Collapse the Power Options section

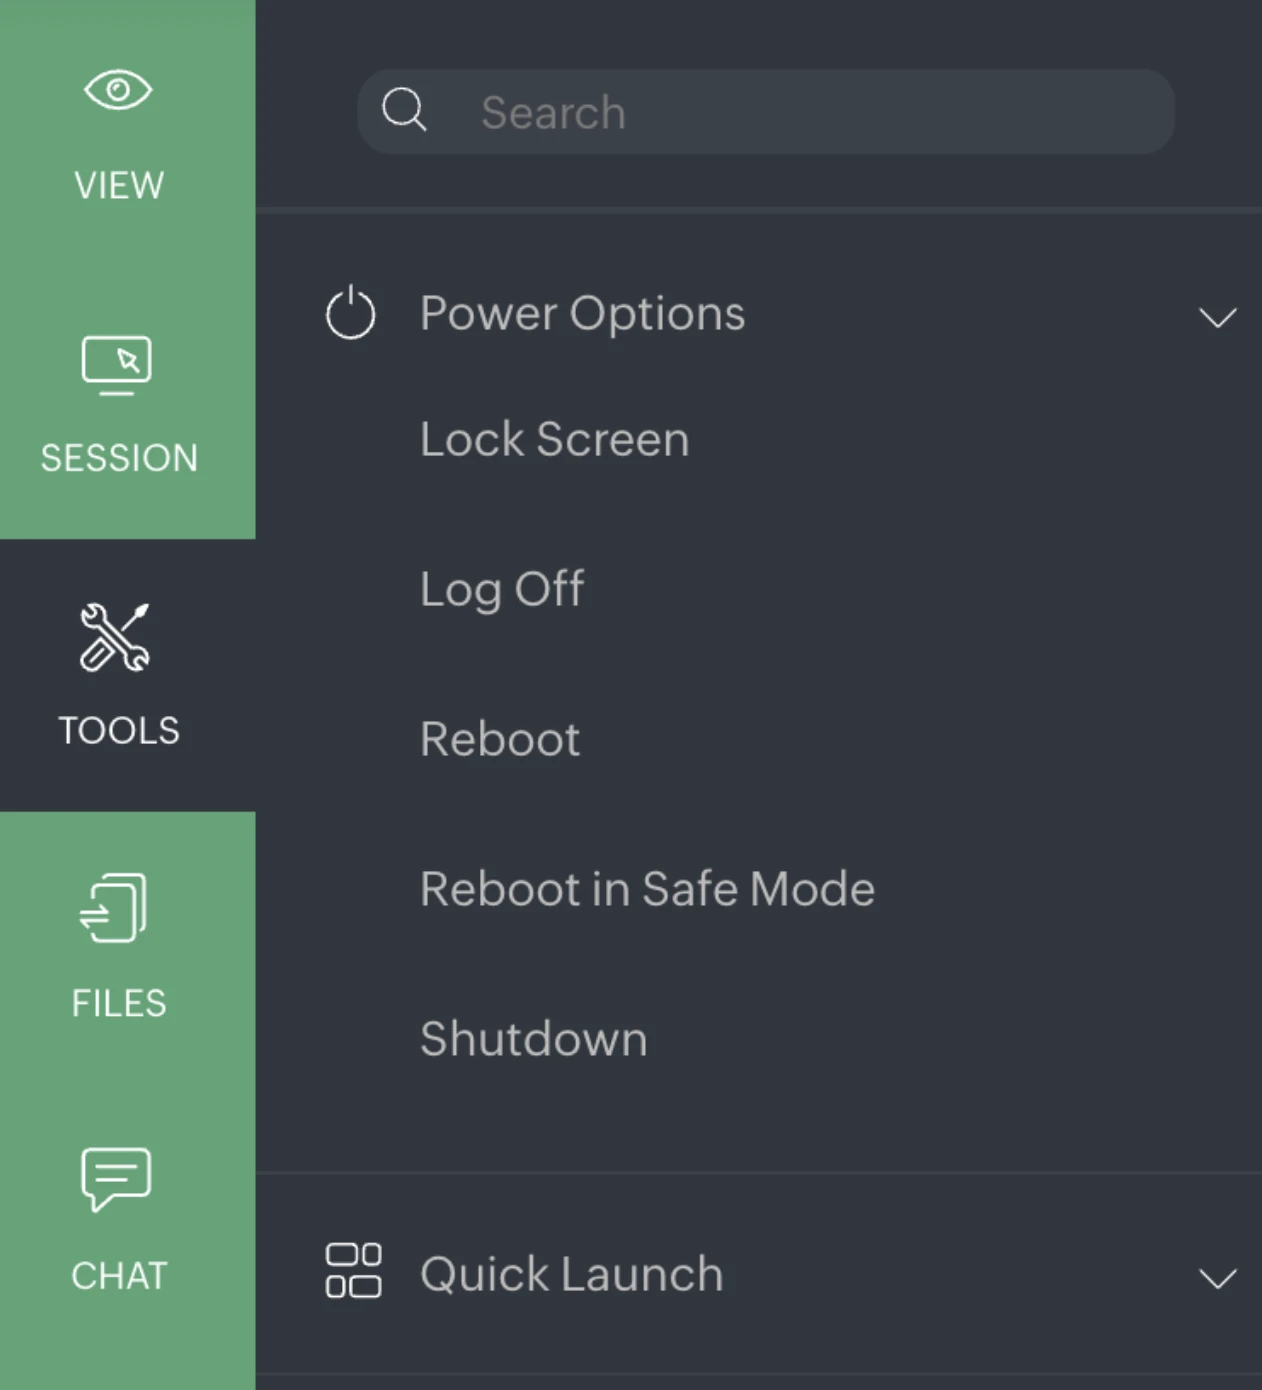[1218, 318]
